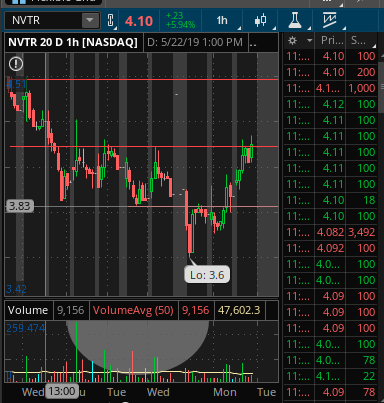
Task: Open the symbol selector dropdown arrow
Action: pos(90,21)
